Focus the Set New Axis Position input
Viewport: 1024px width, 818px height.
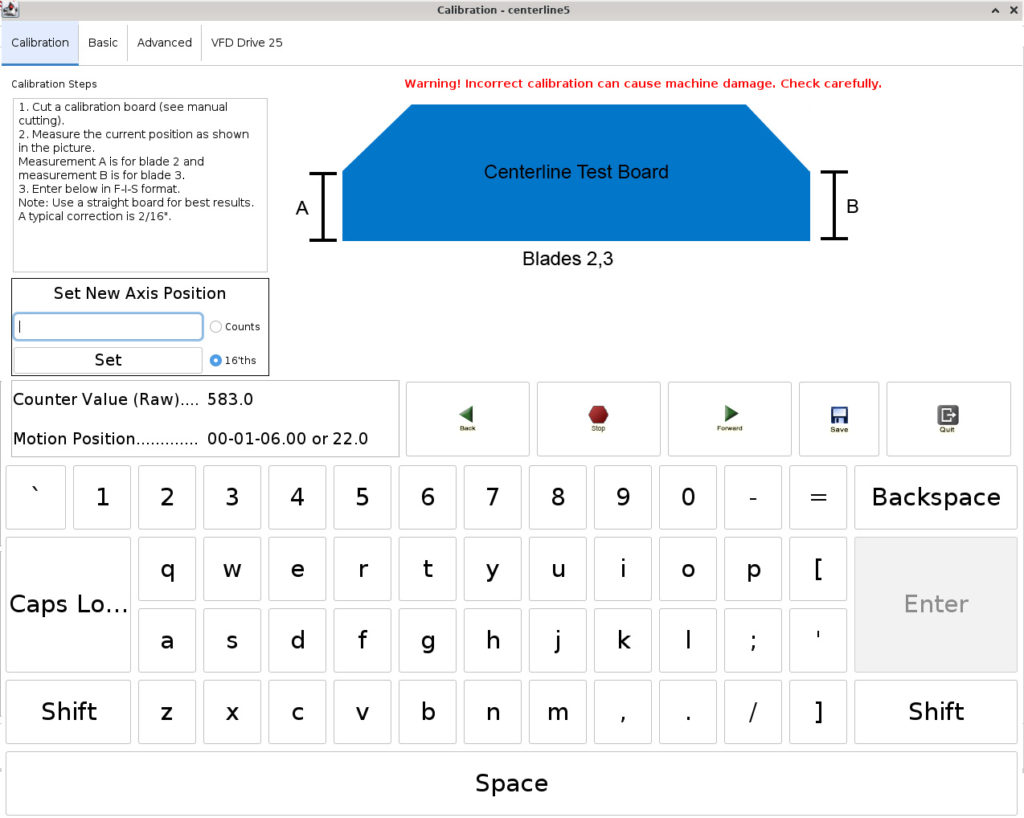click(x=108, y=326)
